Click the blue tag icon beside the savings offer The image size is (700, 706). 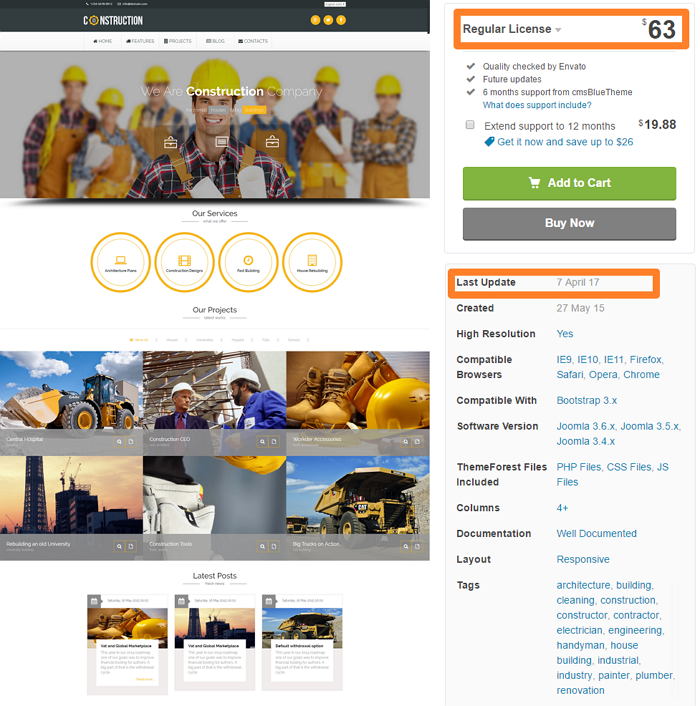489,142
